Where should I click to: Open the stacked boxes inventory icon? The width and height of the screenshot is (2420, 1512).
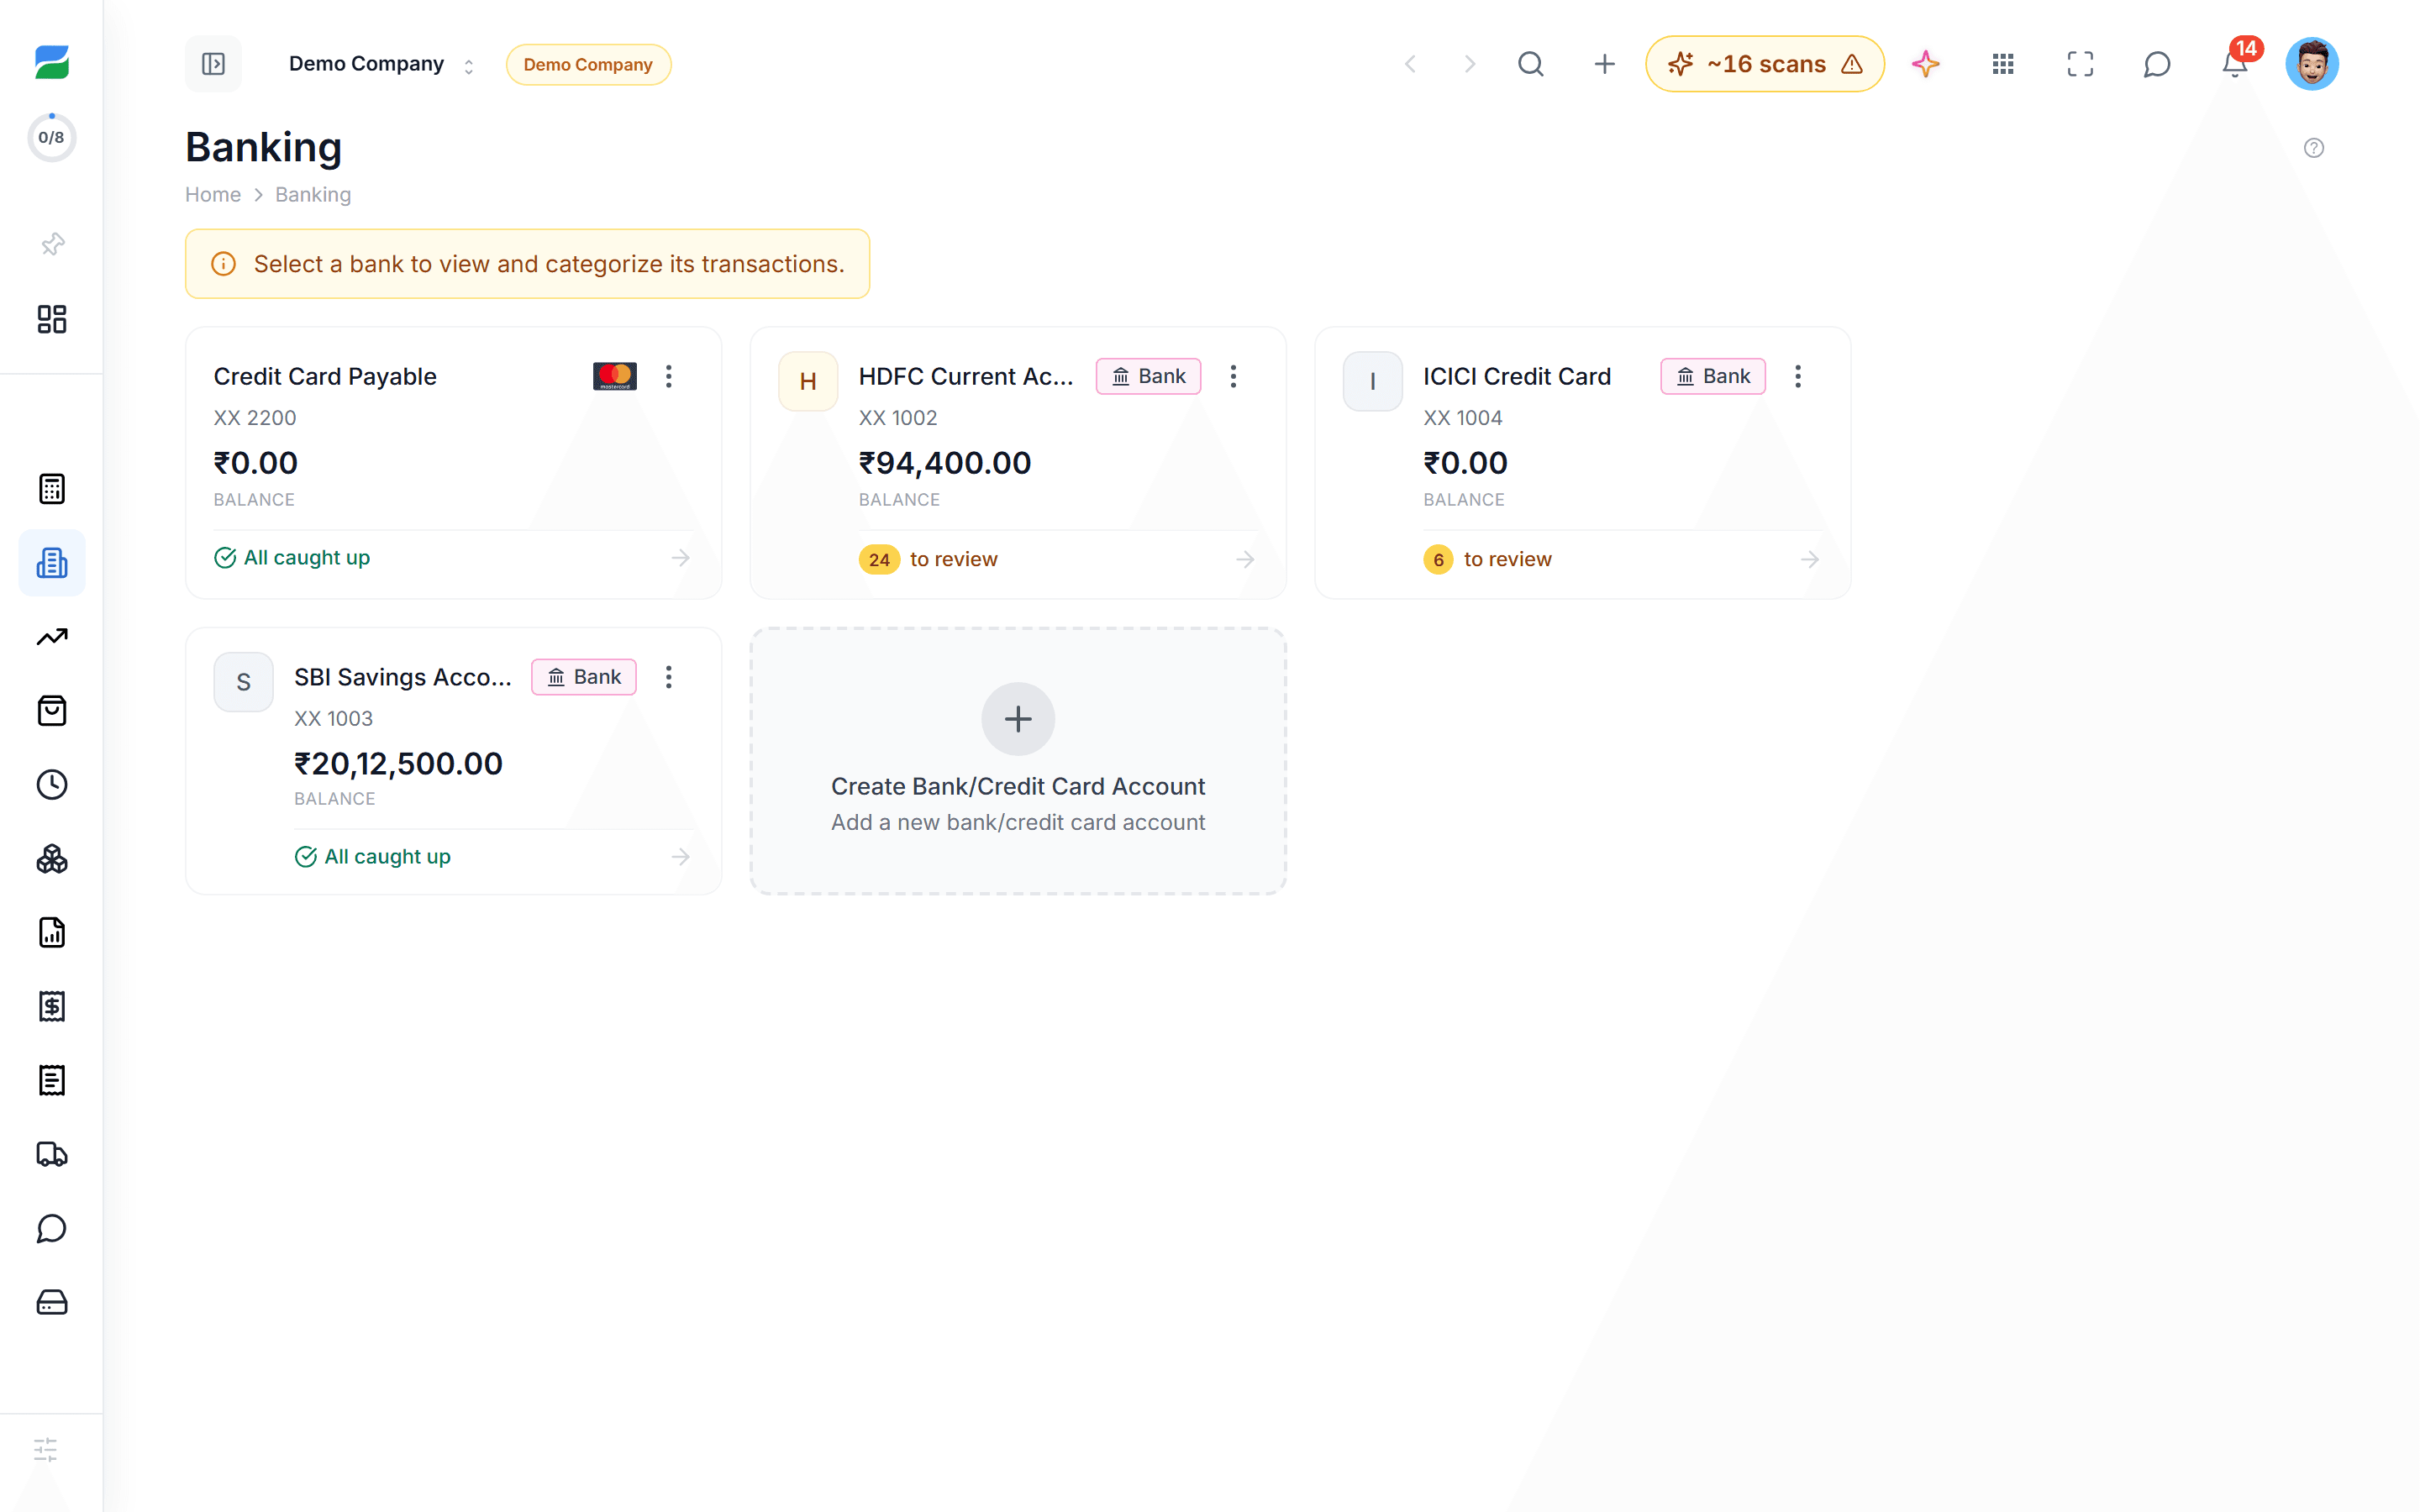[52, 859]
